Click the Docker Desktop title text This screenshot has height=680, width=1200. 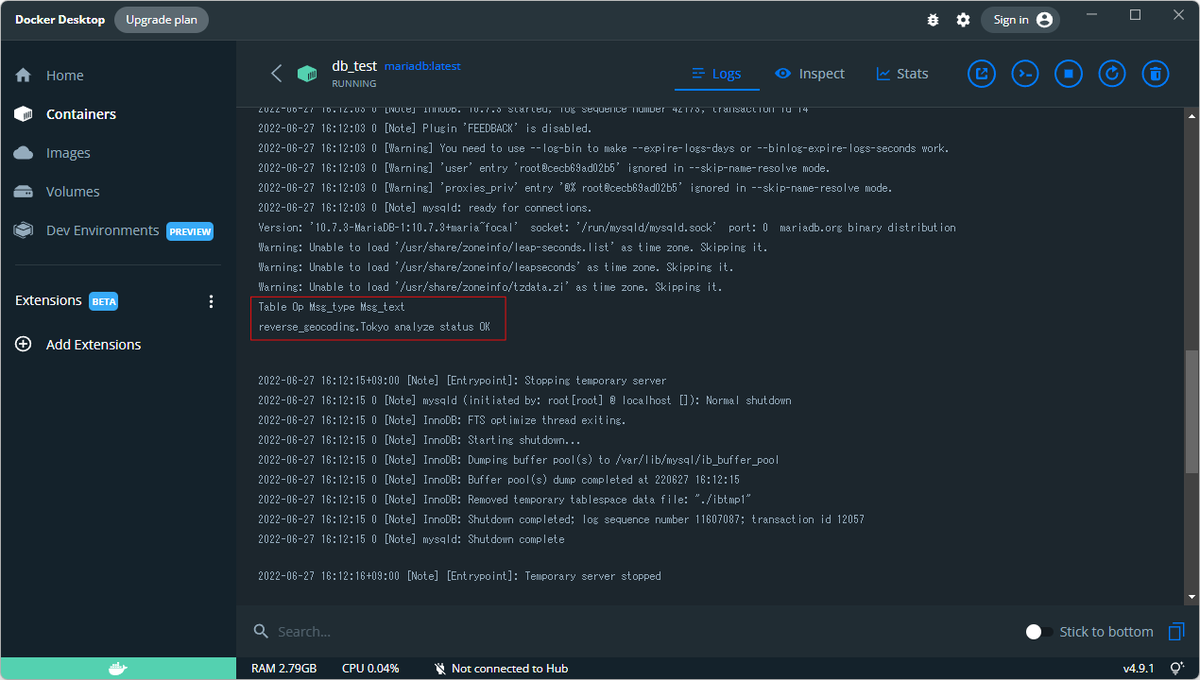[60, 19]
